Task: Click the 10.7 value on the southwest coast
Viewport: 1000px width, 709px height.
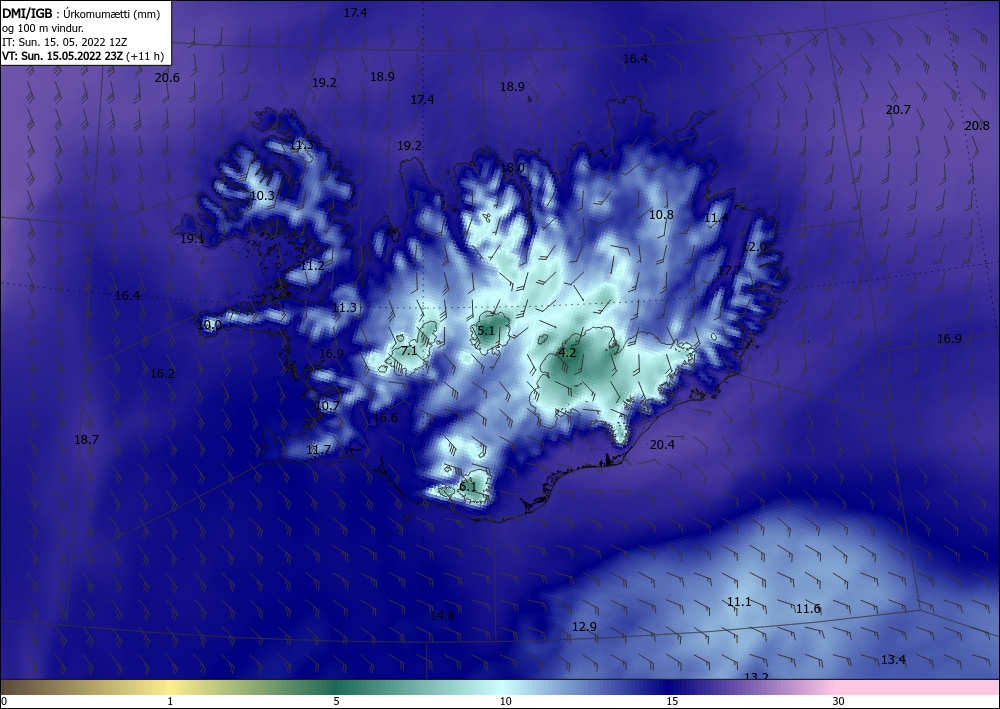Action: [x=327, y=406]
